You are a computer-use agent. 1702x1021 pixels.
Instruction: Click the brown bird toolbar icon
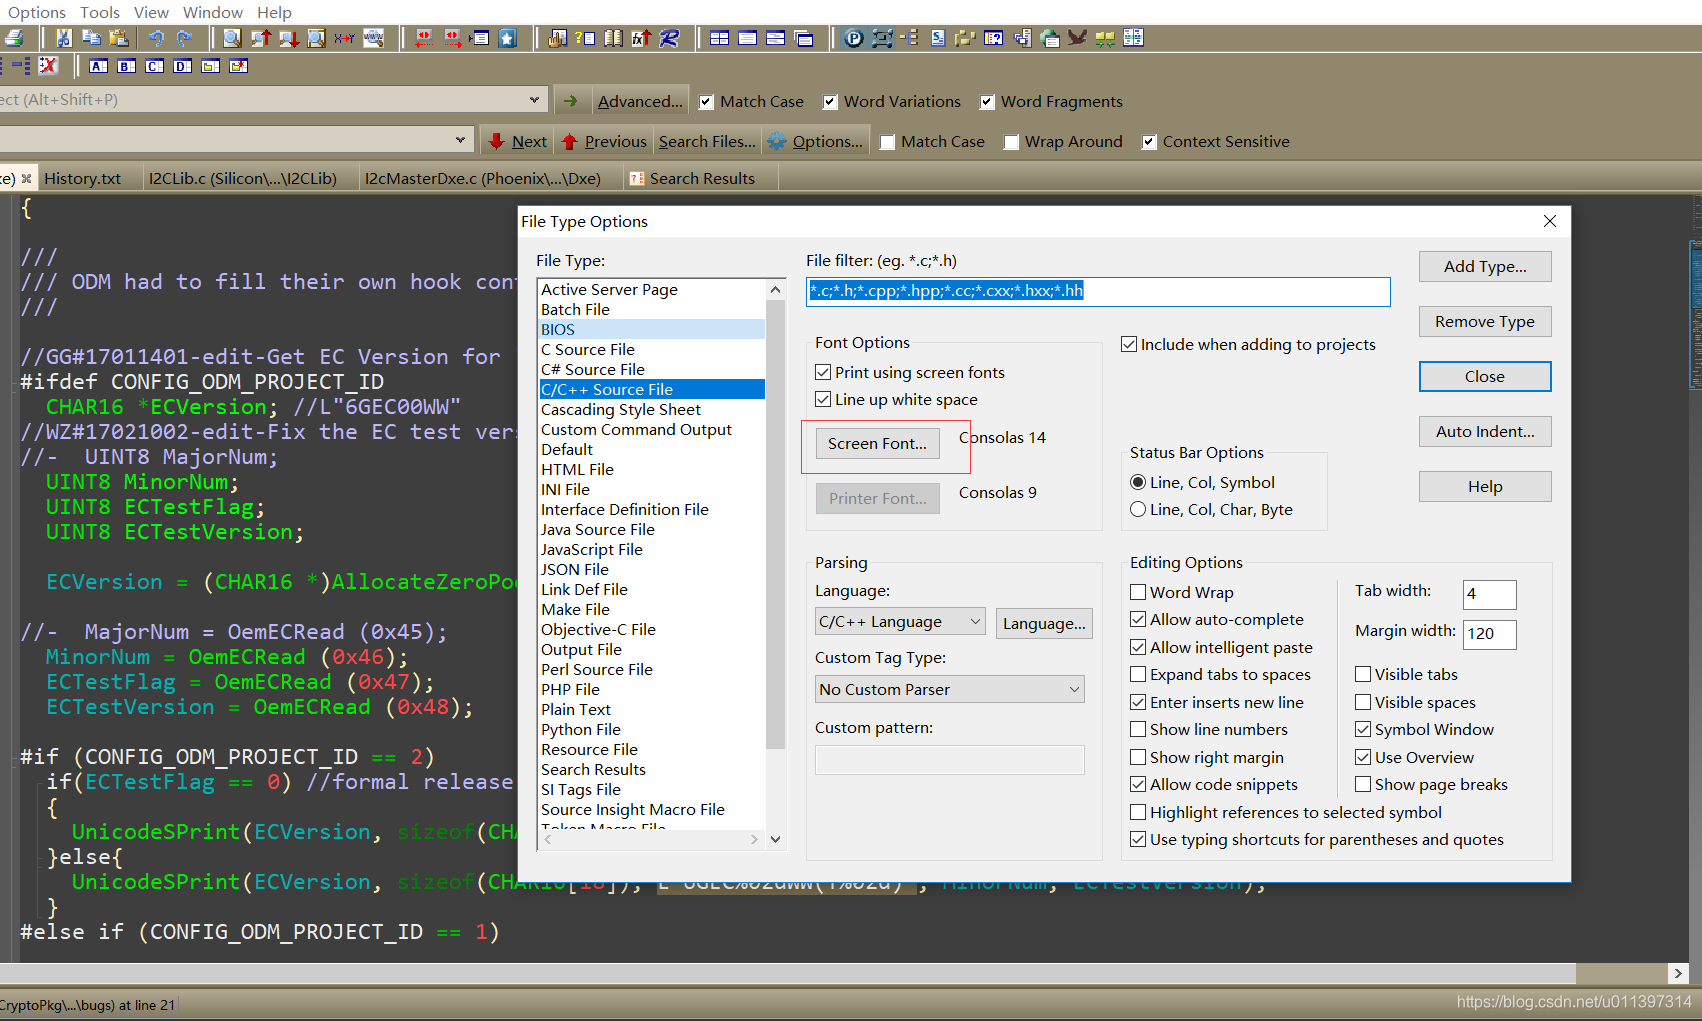tap(1077, 38)
